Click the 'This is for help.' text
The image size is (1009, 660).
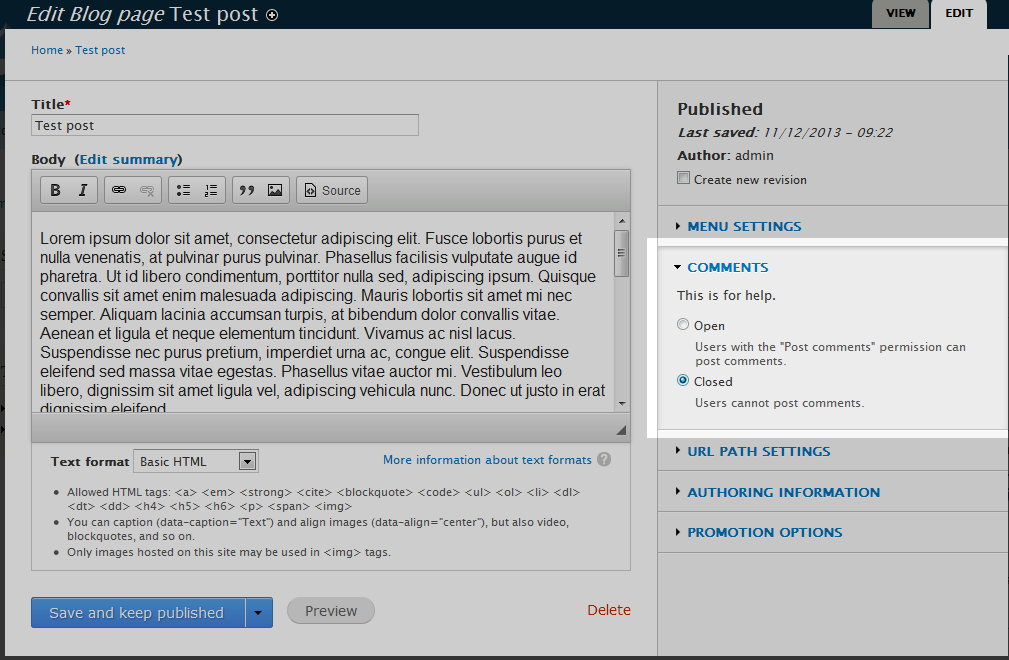coord(726,295)
